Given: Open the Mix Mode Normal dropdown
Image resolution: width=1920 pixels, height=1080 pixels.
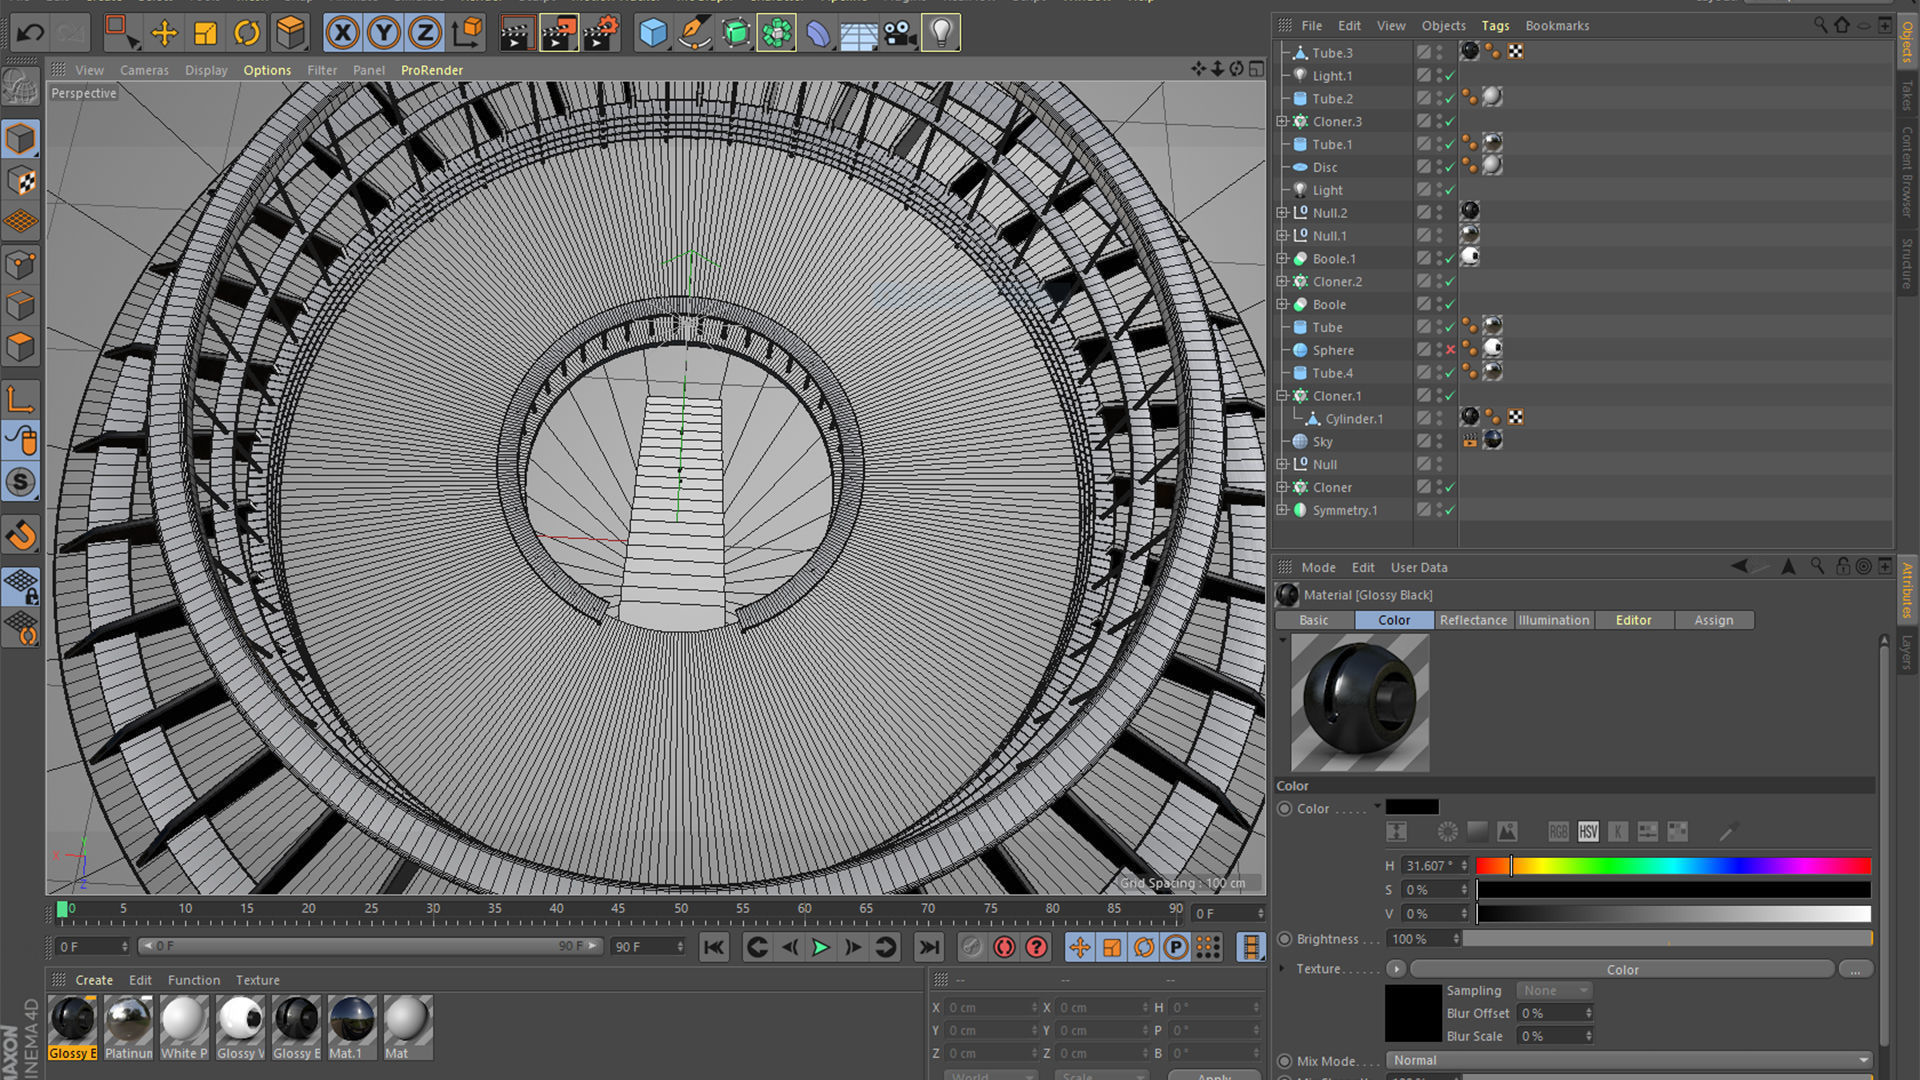Looking at the screenshot, I should (1629, 1060).
